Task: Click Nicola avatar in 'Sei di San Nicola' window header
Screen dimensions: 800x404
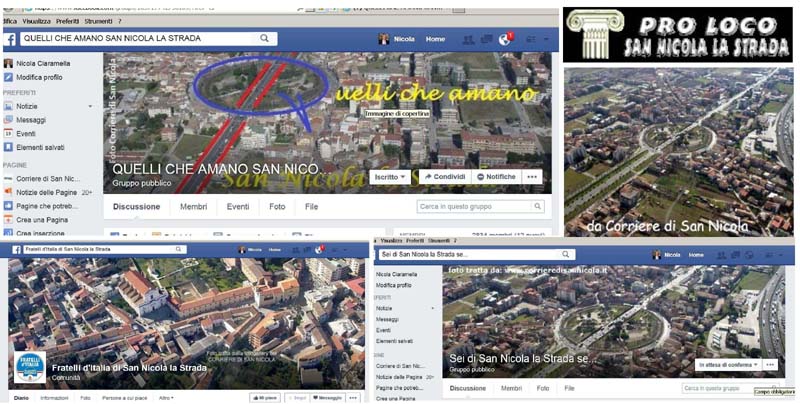Action: [657, 255]
